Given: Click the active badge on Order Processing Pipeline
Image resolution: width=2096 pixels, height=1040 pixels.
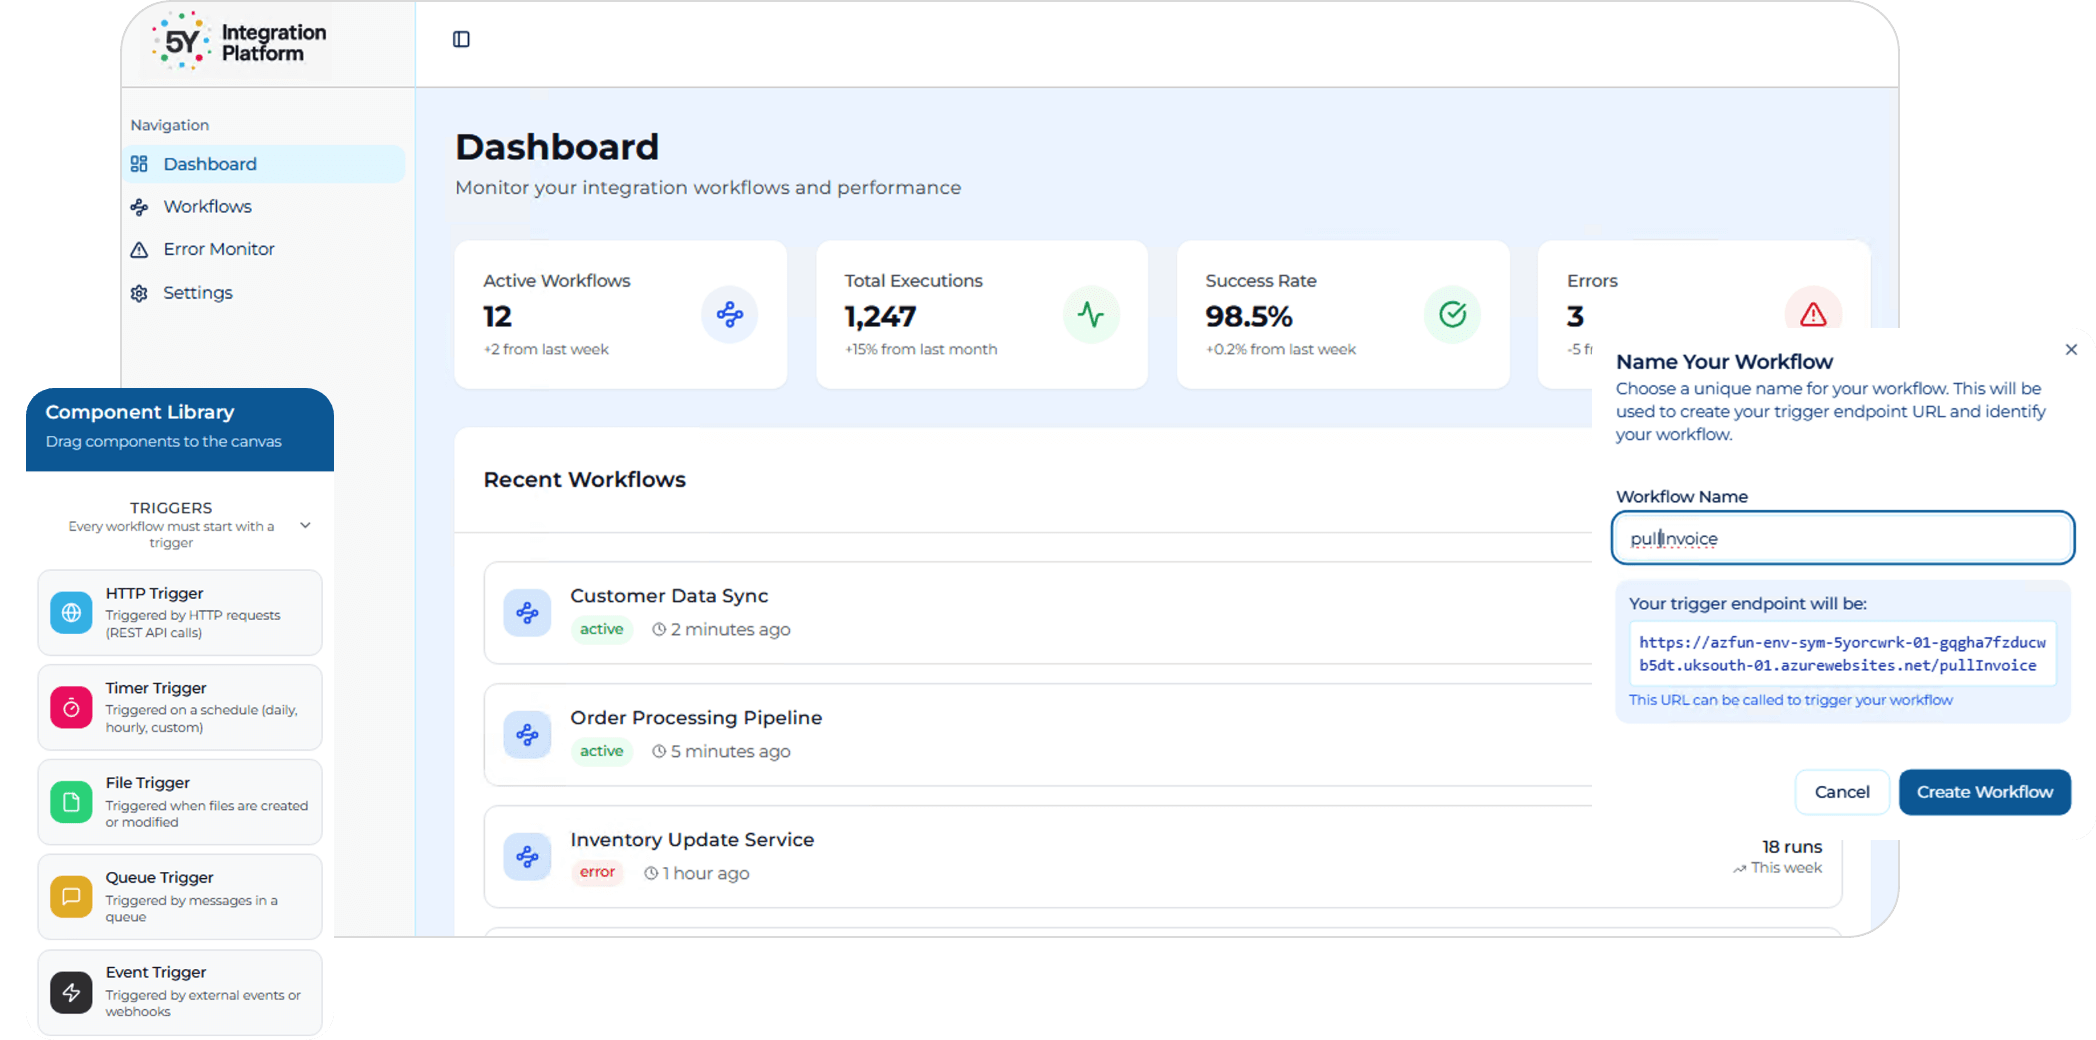Looking at the screenshot, I should 601,751.
